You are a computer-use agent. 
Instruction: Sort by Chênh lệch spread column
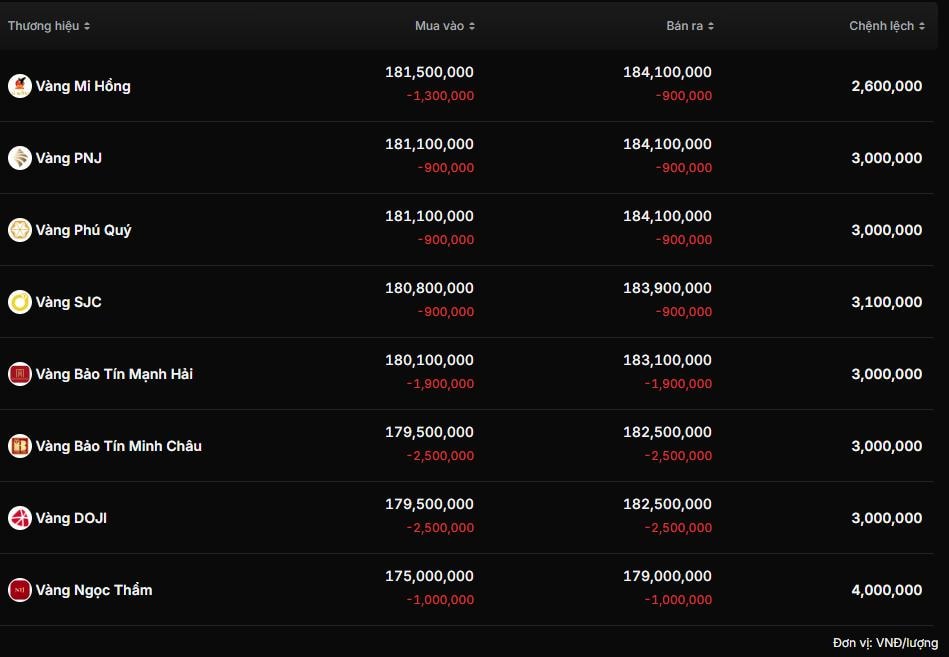[887, 26]
